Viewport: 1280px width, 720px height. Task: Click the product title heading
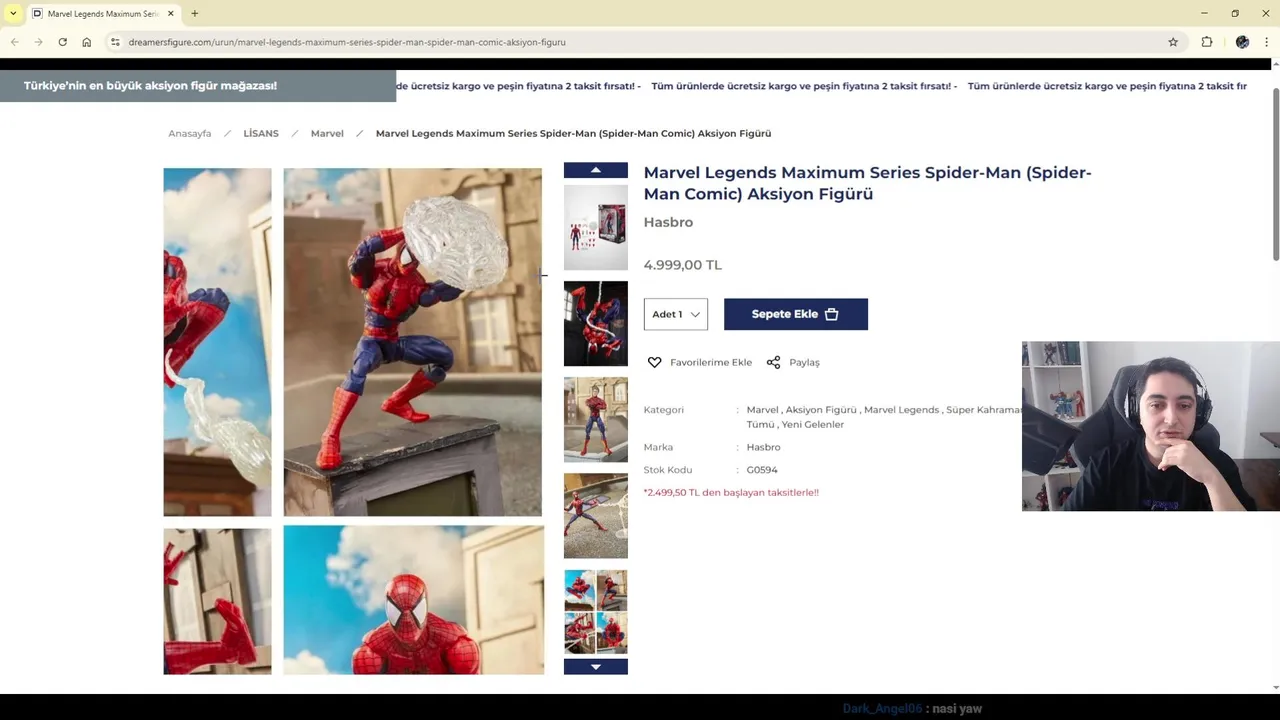pyautogui.click(x=867, y=183)
